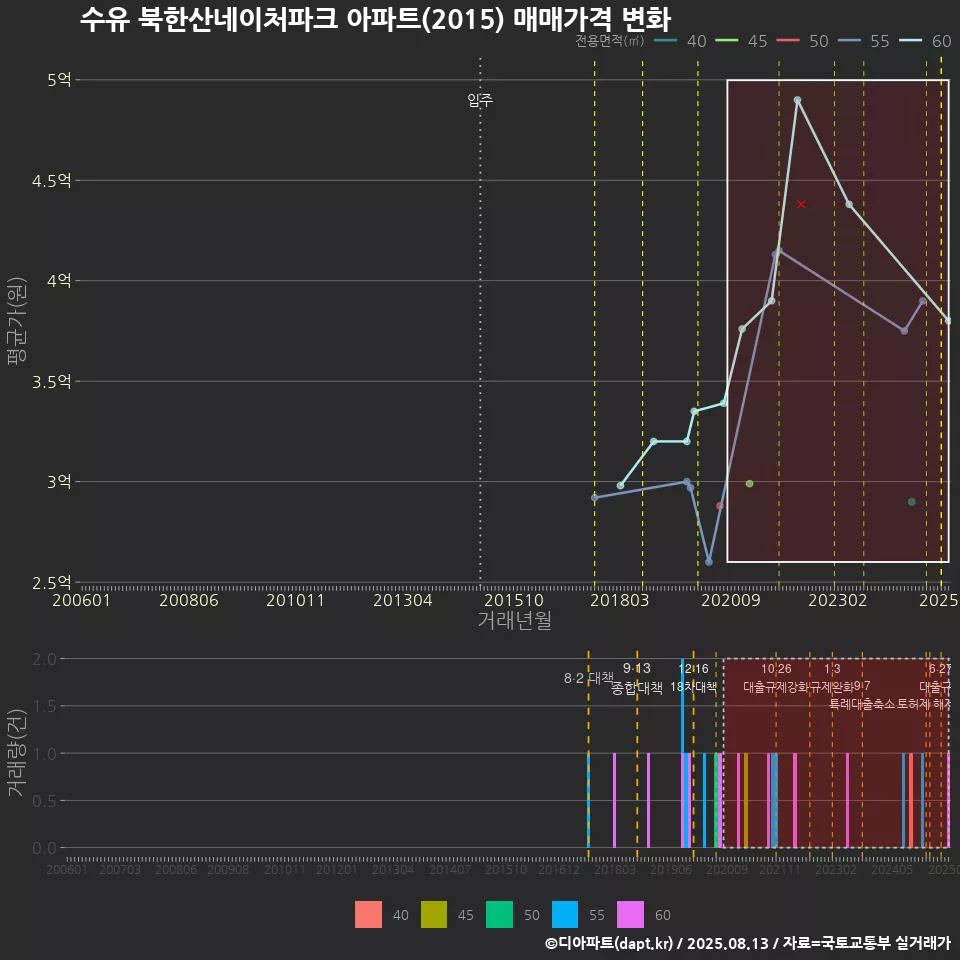
Task: Click the '2.5억' y-axis label
Action: pos(52,583)
